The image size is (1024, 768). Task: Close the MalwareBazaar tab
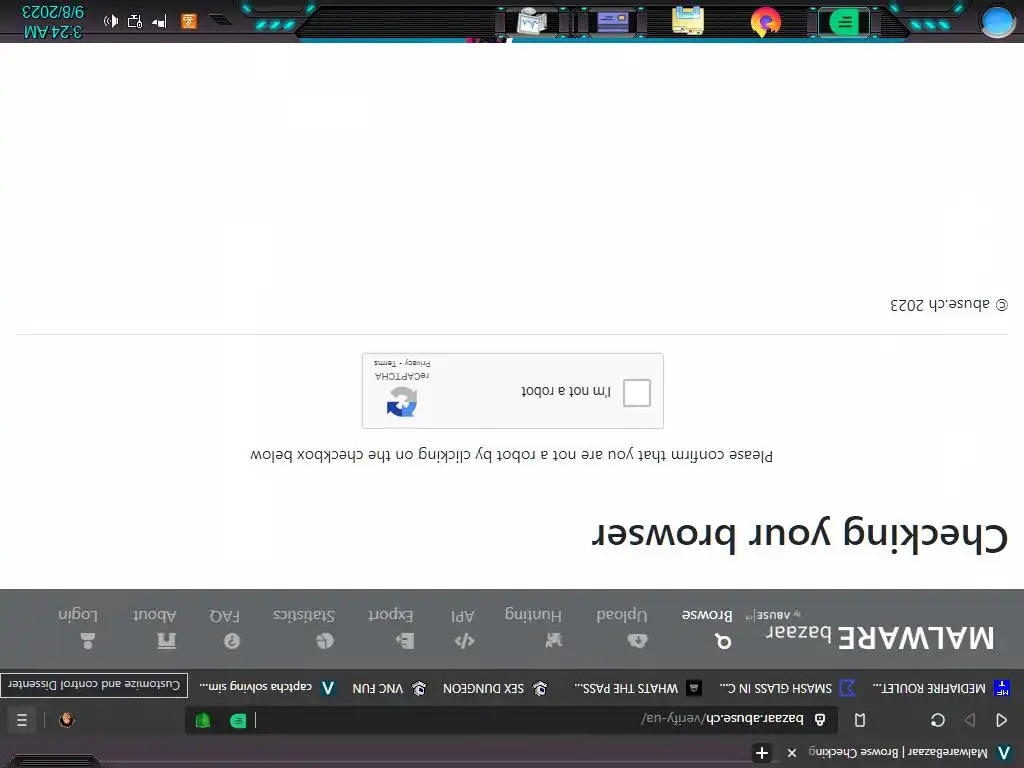pyautogui.click(x=792, y=753)
